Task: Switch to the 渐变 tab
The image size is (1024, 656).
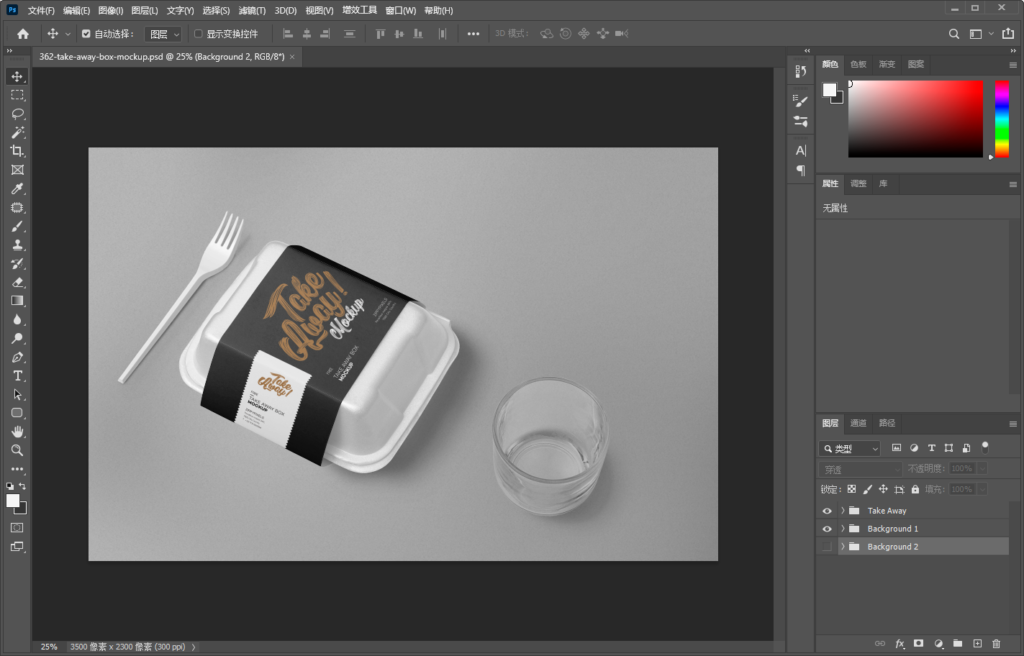Action: (887, 64)
